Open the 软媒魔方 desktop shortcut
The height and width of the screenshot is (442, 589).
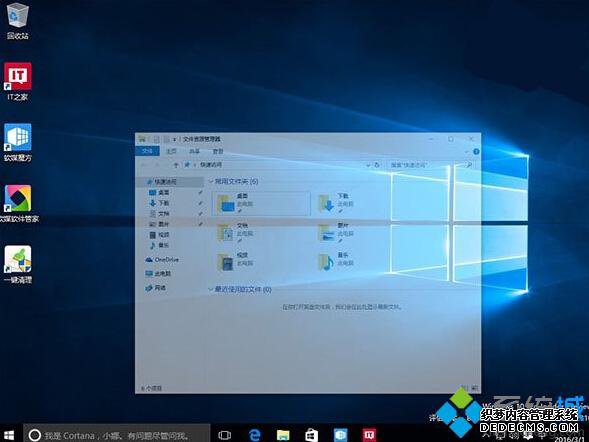(18, 143)
